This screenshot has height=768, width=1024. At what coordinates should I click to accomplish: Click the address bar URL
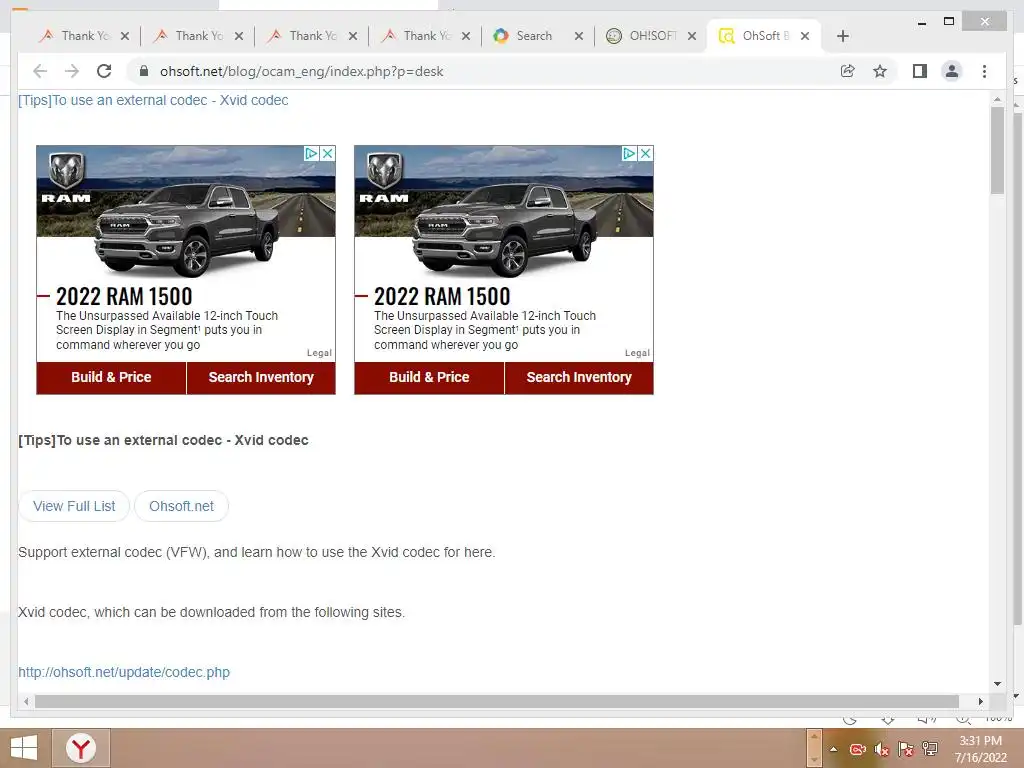(x=302, y=71)
